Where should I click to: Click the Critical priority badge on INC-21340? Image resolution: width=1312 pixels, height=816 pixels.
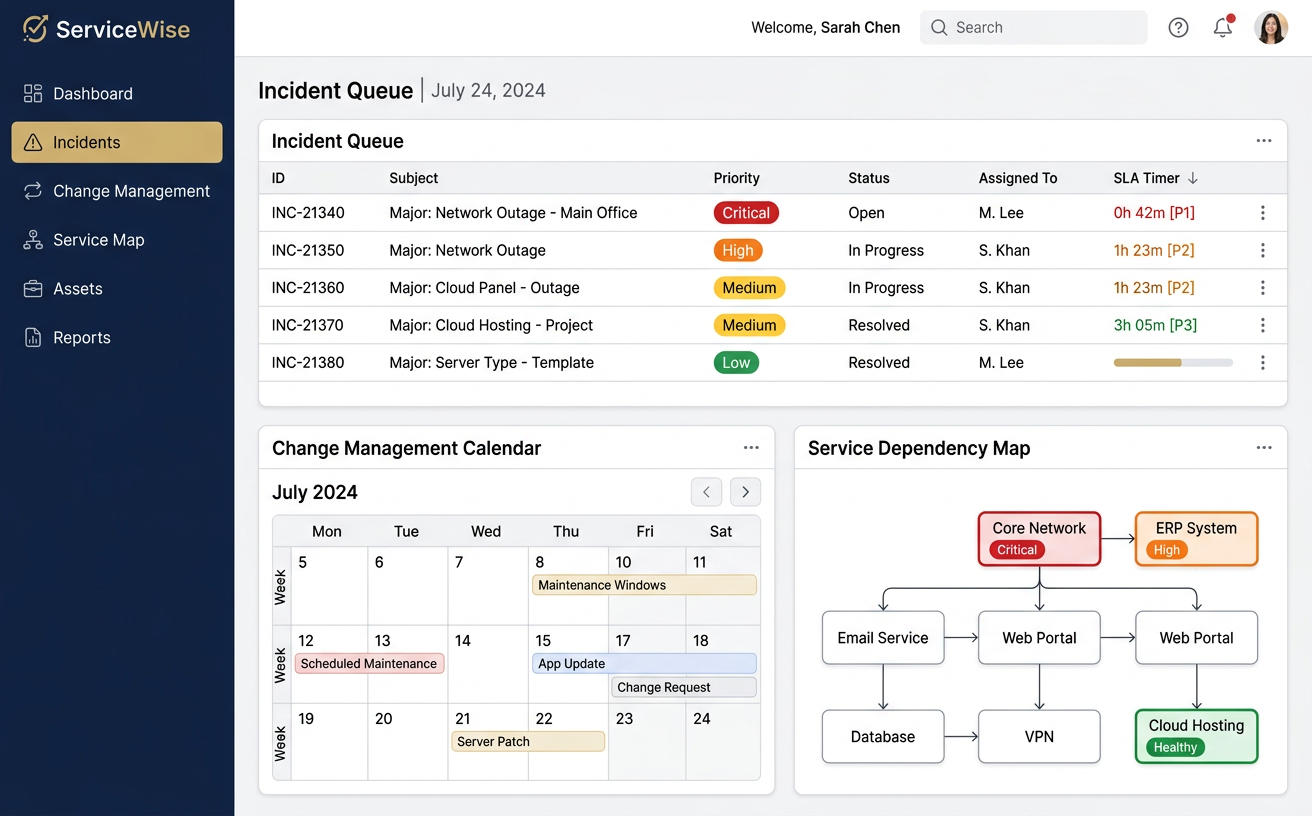[746, 213]
